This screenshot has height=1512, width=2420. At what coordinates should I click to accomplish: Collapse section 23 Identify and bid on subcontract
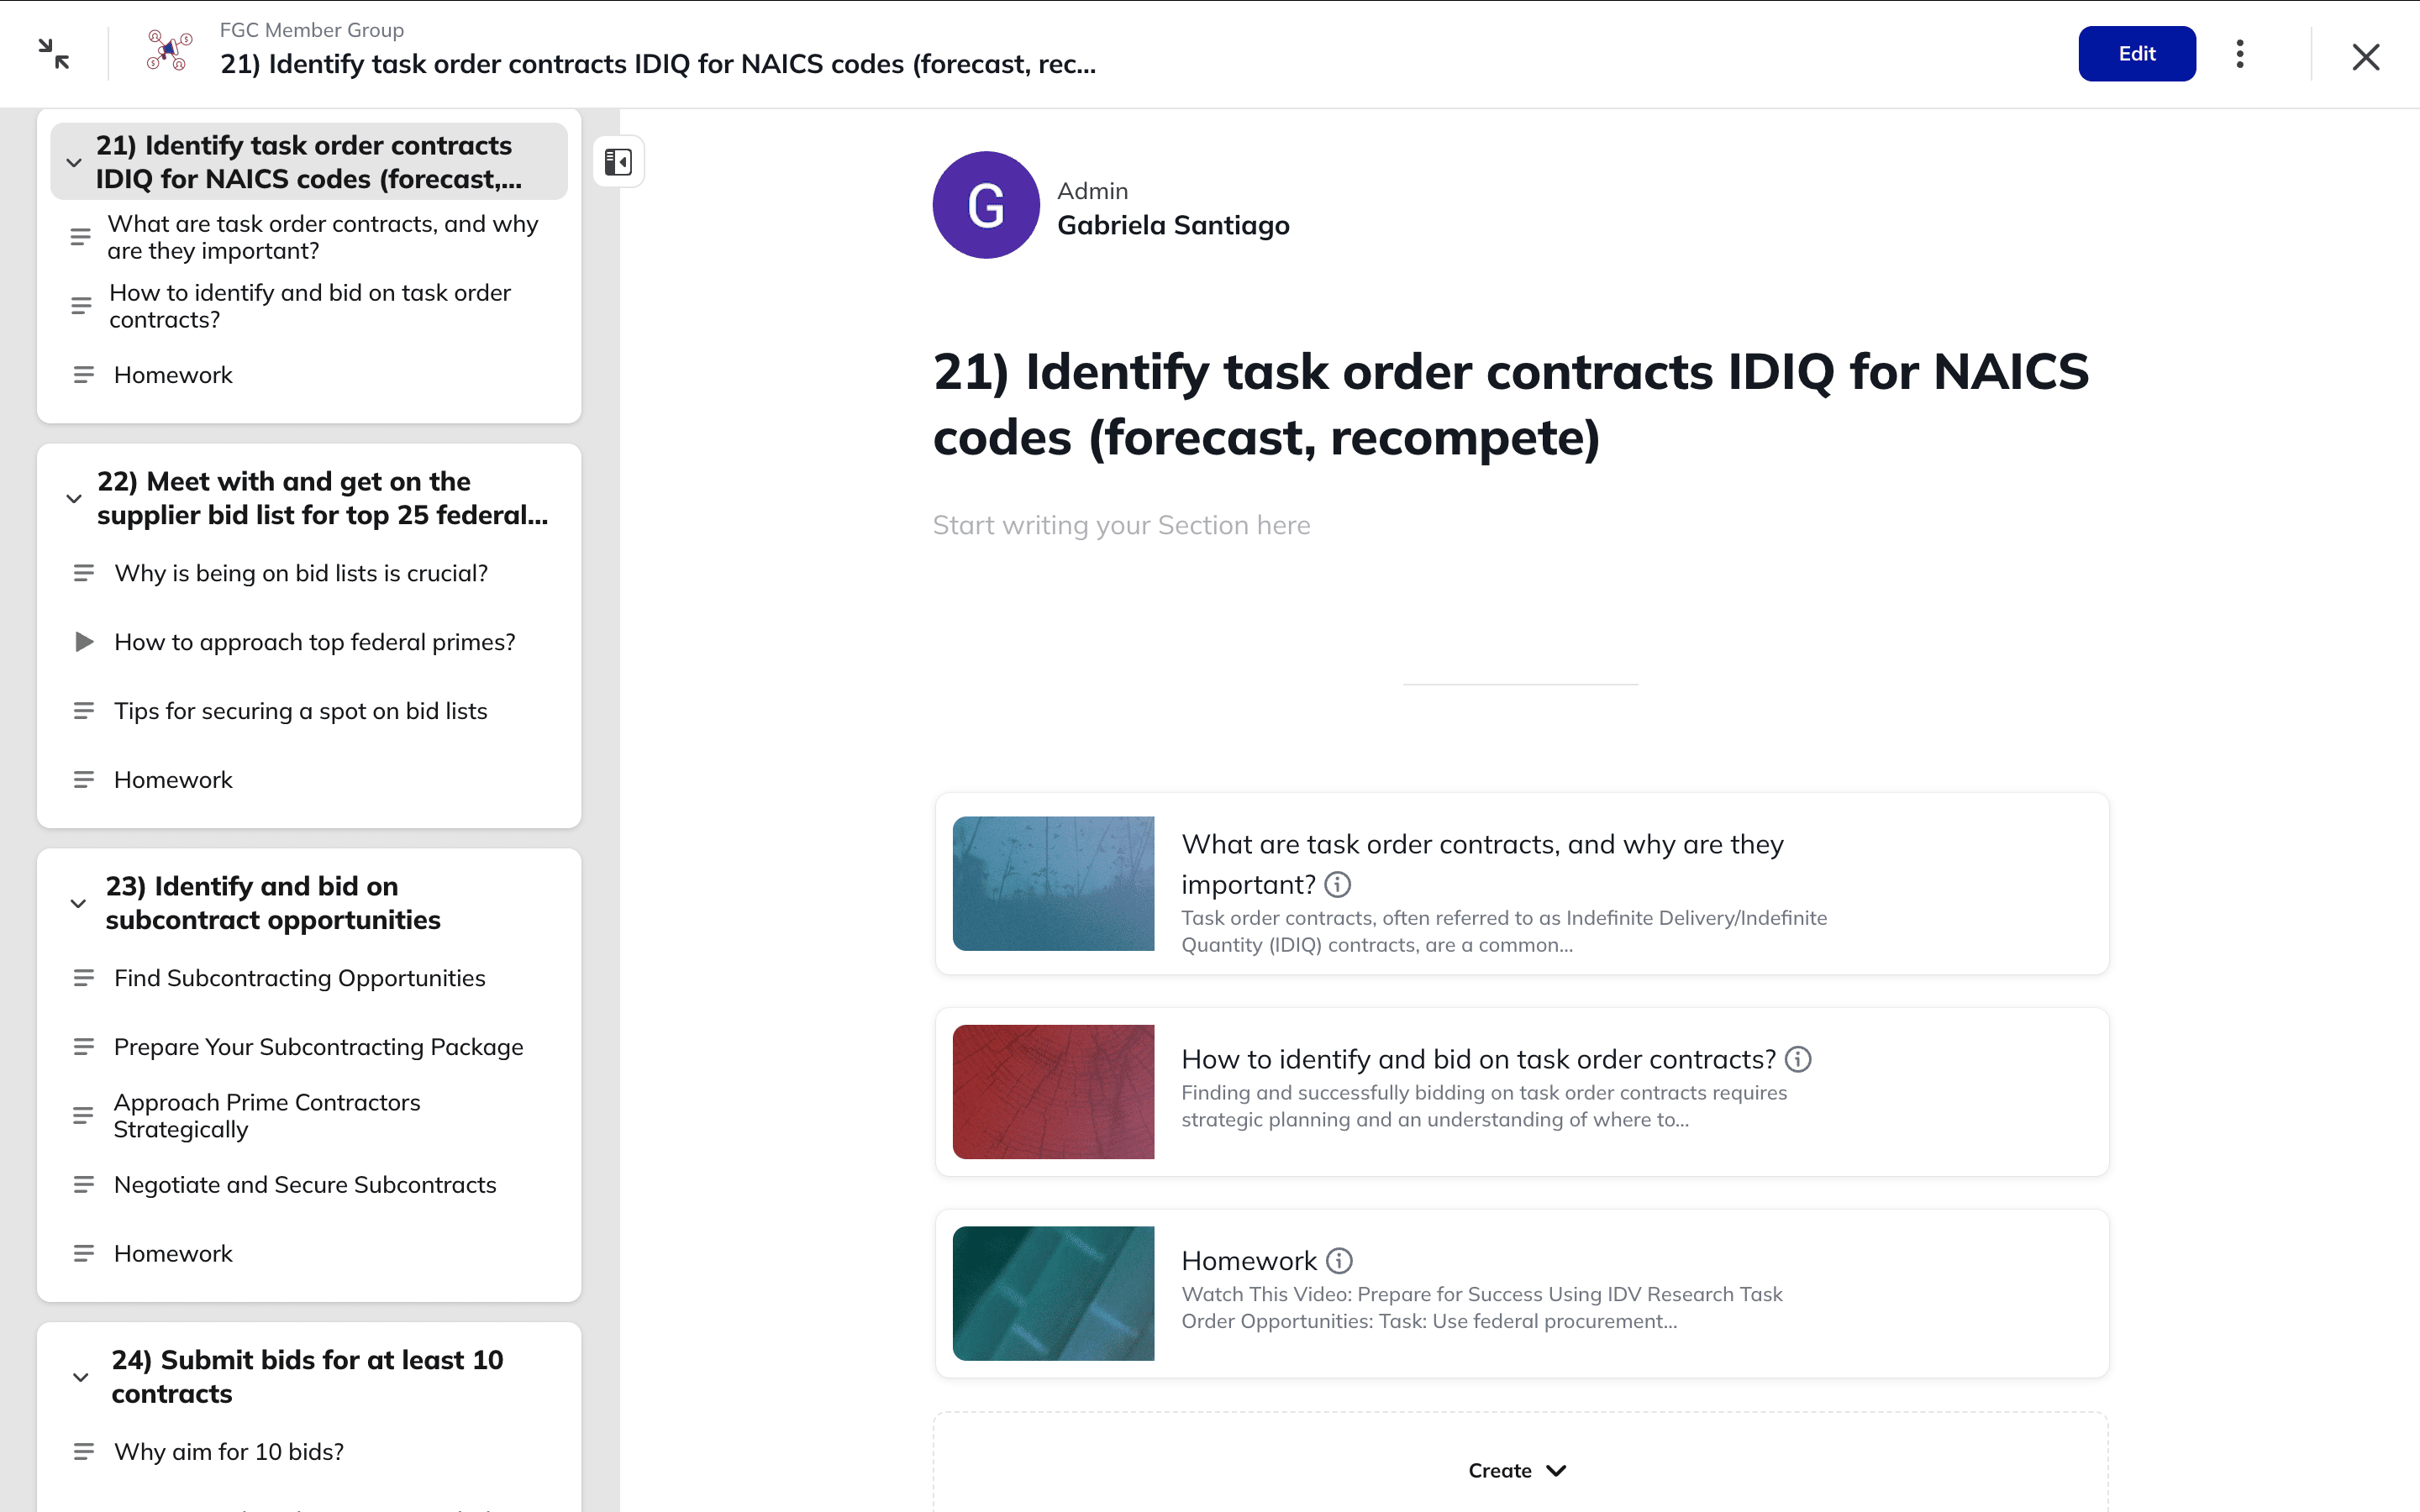point(78,903)
